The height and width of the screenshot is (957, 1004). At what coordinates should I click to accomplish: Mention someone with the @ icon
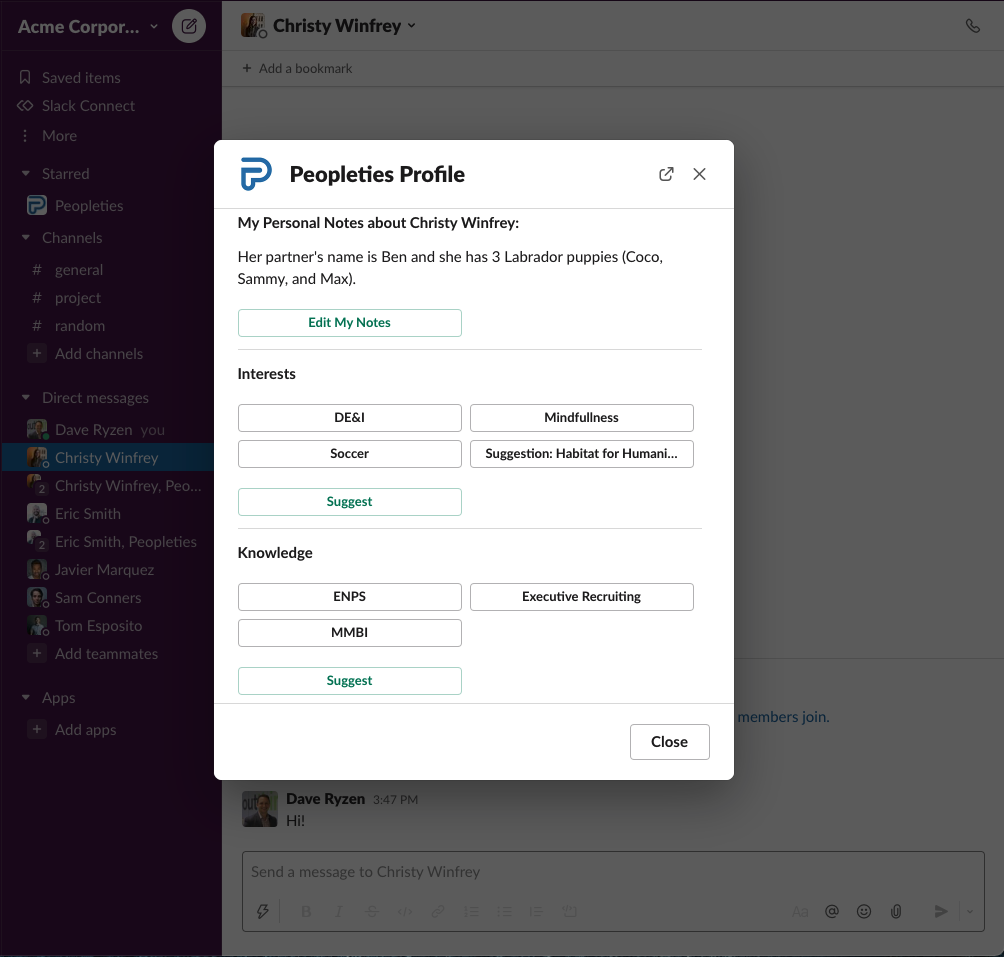click(x=832, y=911)
